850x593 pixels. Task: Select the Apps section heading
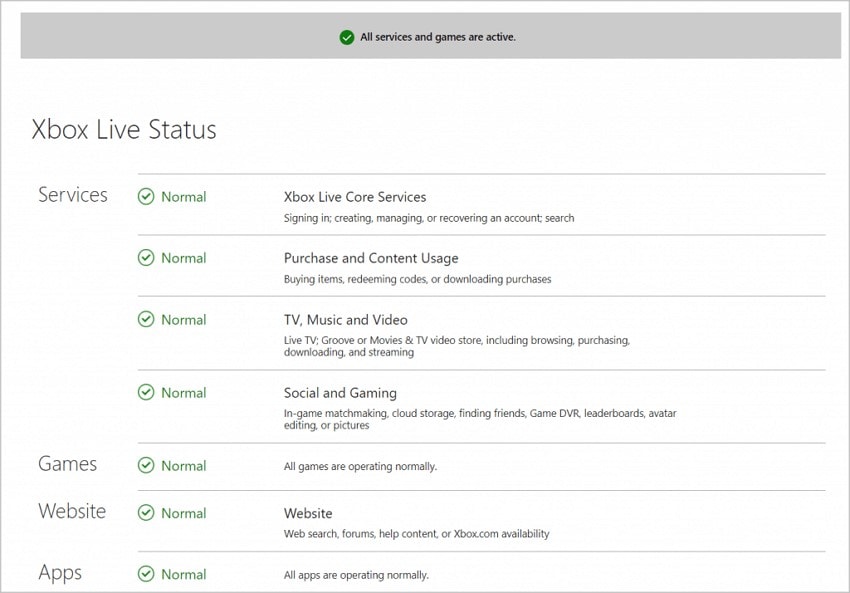[x=60, y=572]
